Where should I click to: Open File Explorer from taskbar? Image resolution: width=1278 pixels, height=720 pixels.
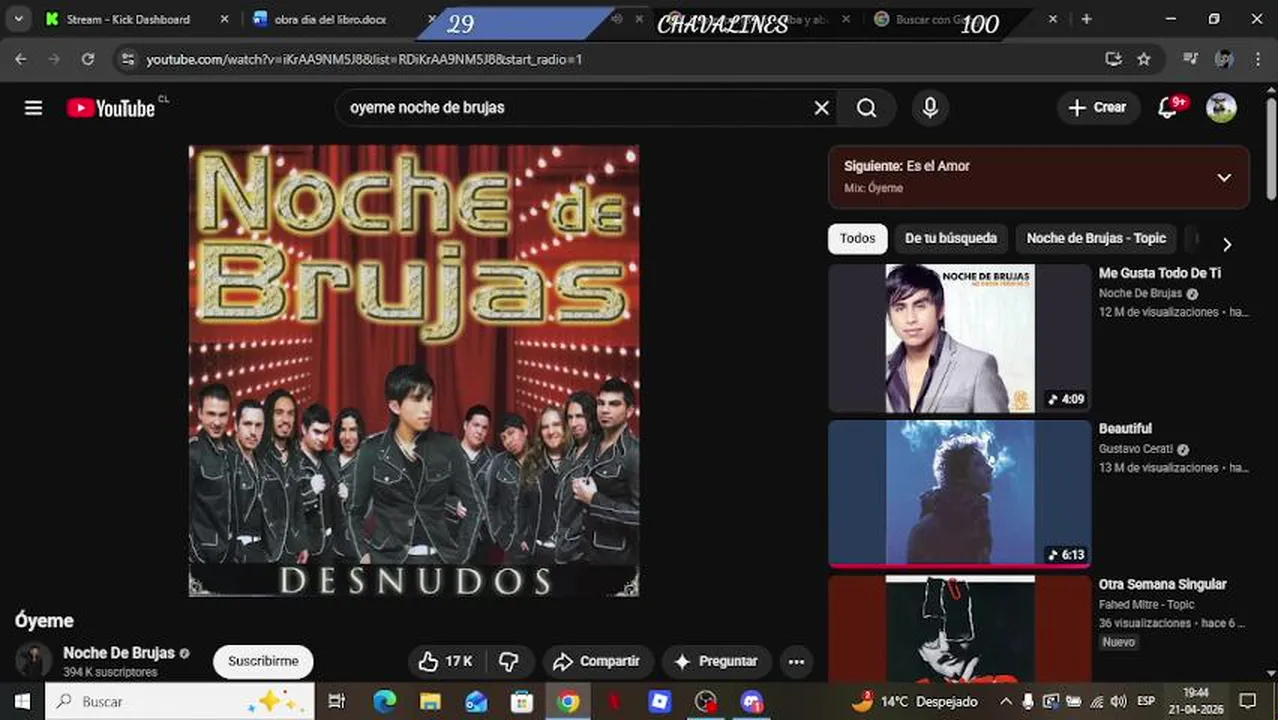(430, 701)
